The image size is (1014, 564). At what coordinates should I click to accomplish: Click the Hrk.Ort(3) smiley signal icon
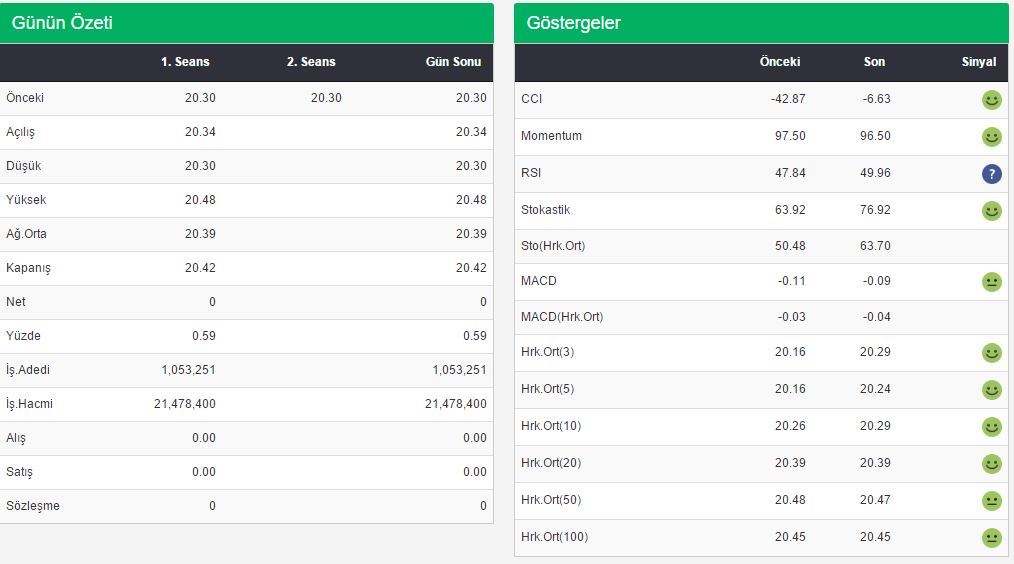point(991,352)
